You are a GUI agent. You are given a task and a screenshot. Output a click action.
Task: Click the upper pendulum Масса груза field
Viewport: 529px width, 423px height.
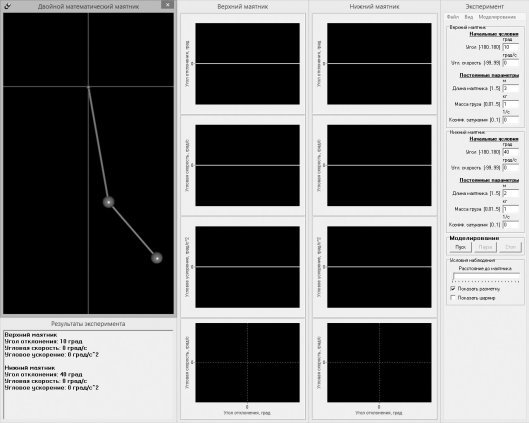510,104
